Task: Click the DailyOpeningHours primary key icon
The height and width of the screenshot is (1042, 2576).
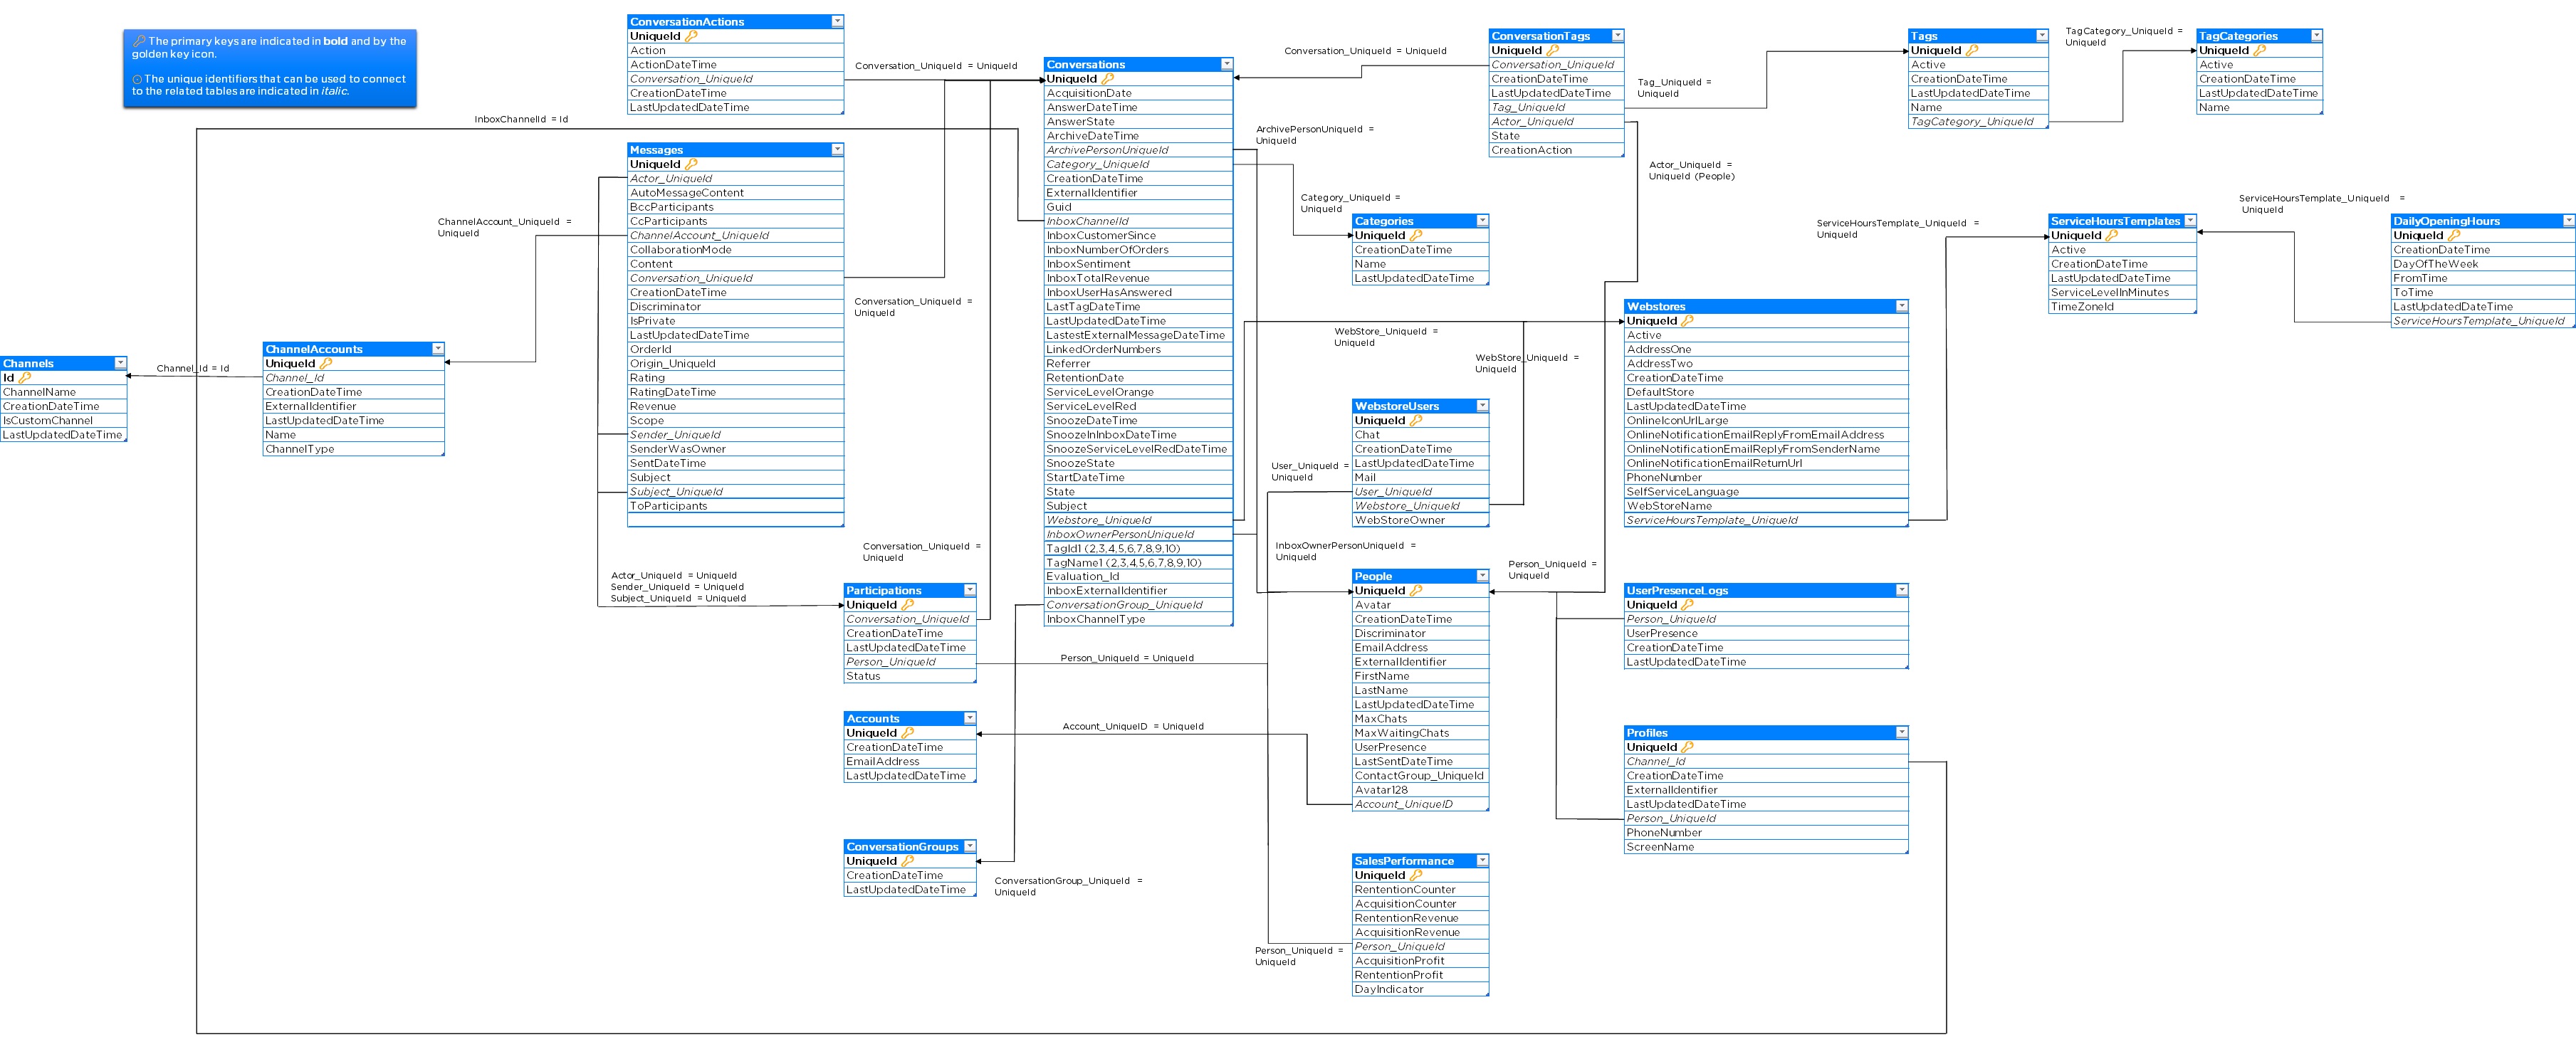Action: [x=2453, y=235]
